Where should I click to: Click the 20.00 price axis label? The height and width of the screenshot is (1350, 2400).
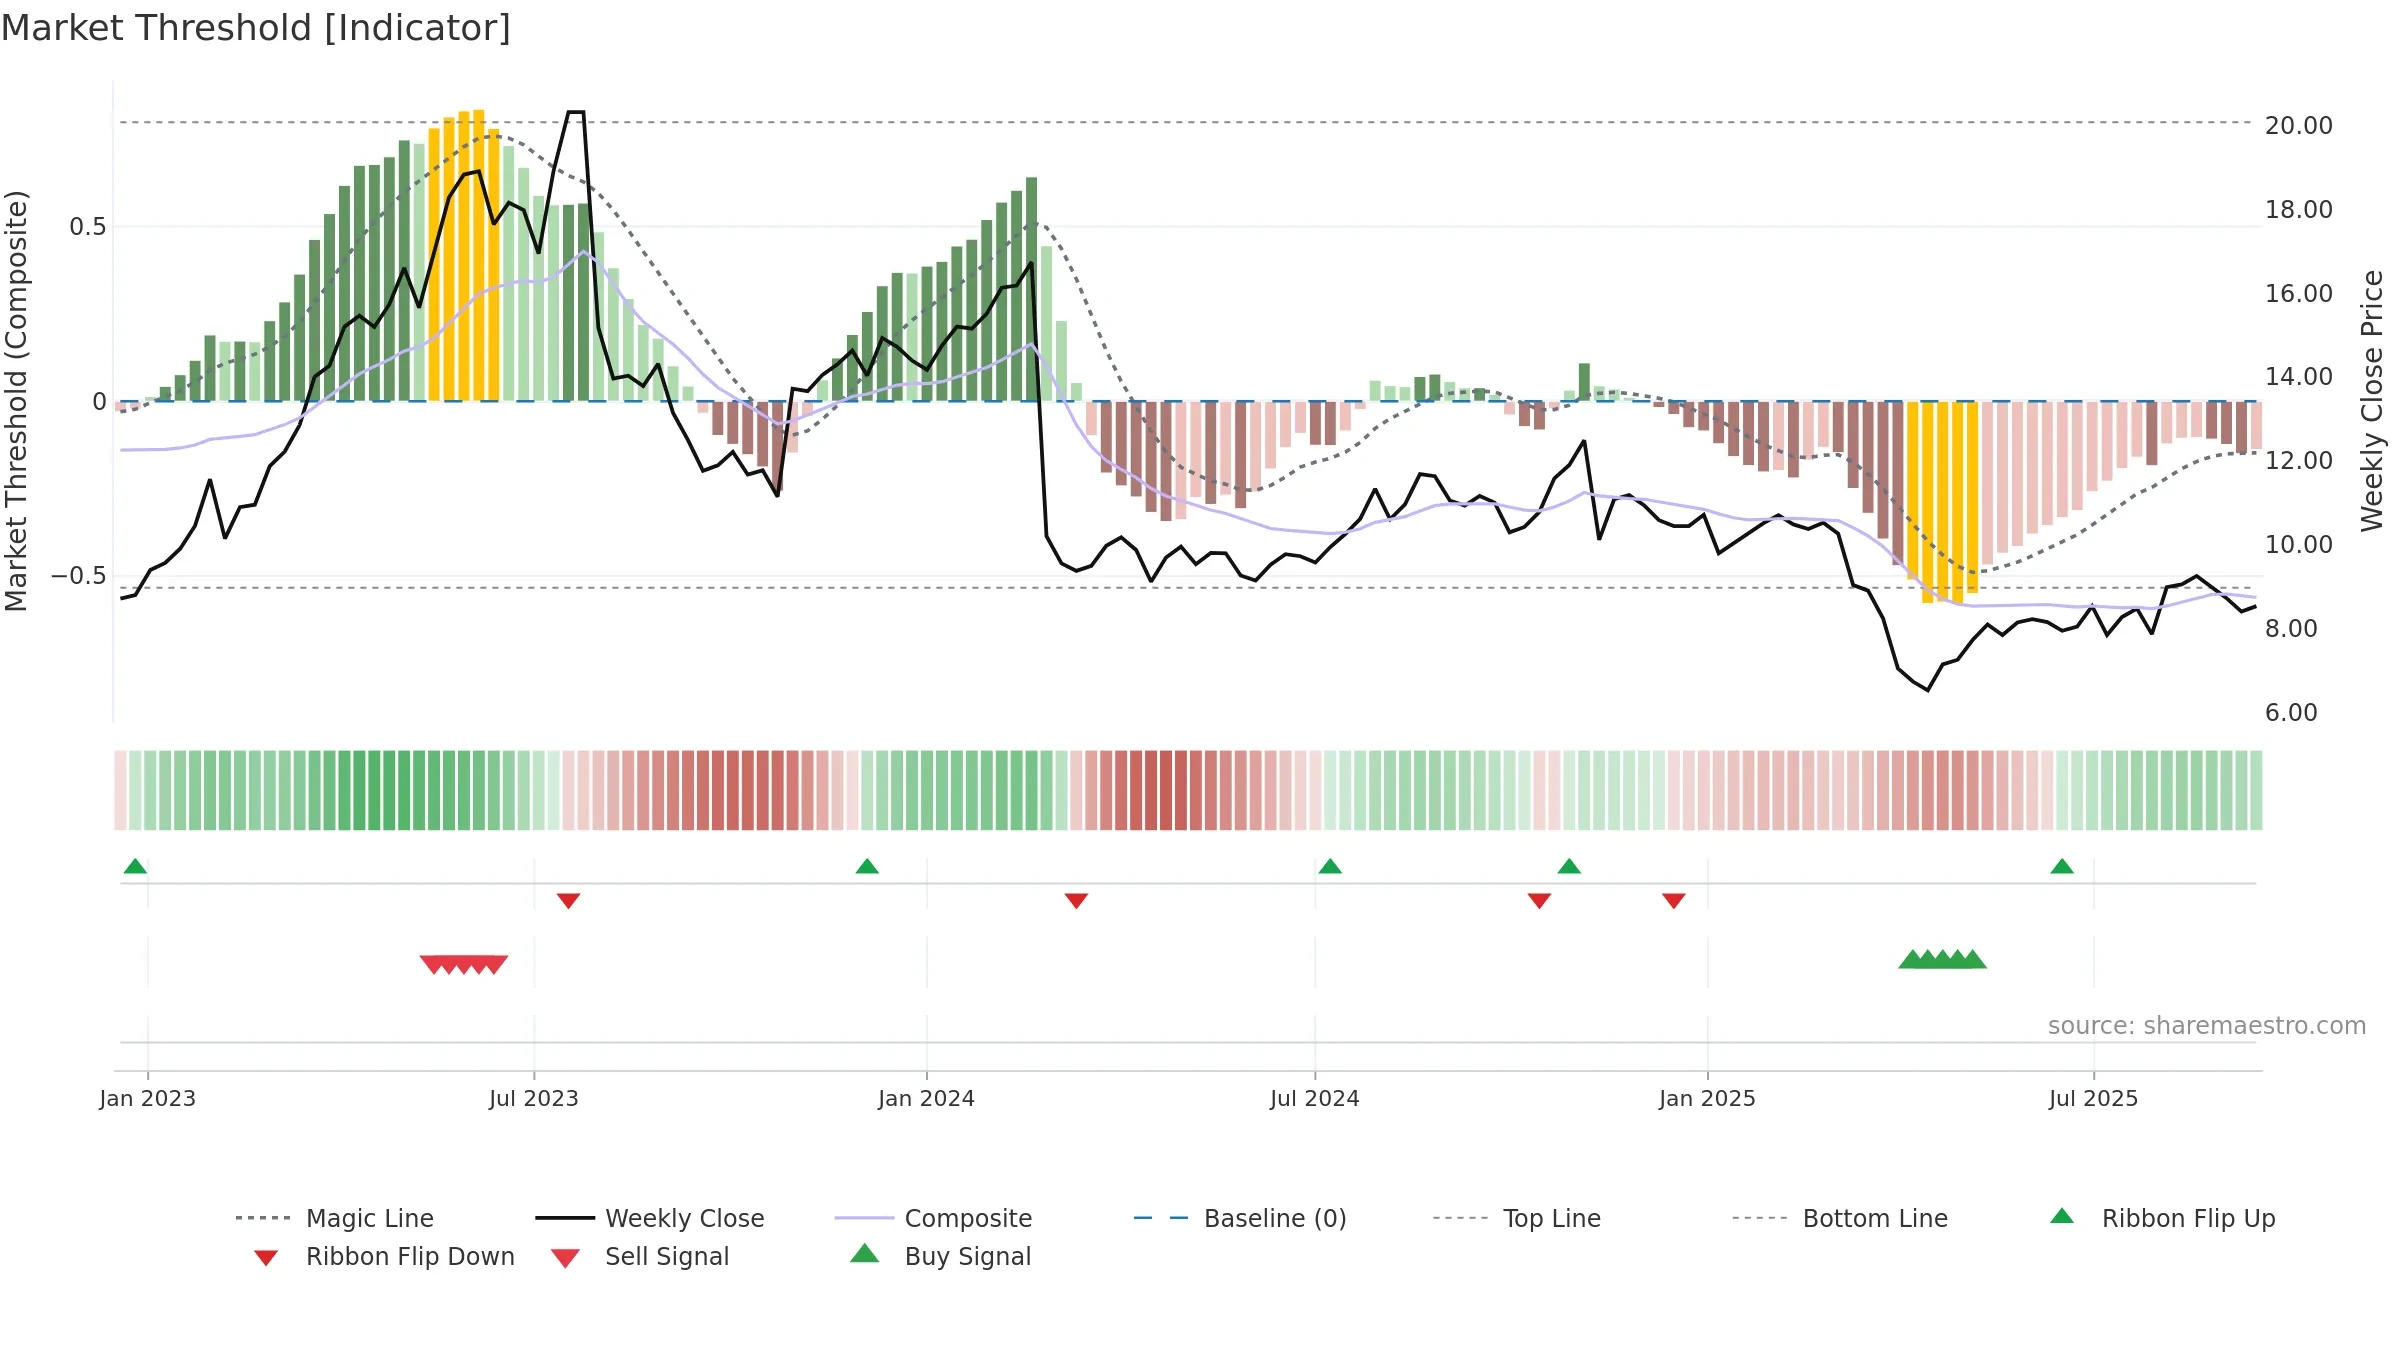2299,125
